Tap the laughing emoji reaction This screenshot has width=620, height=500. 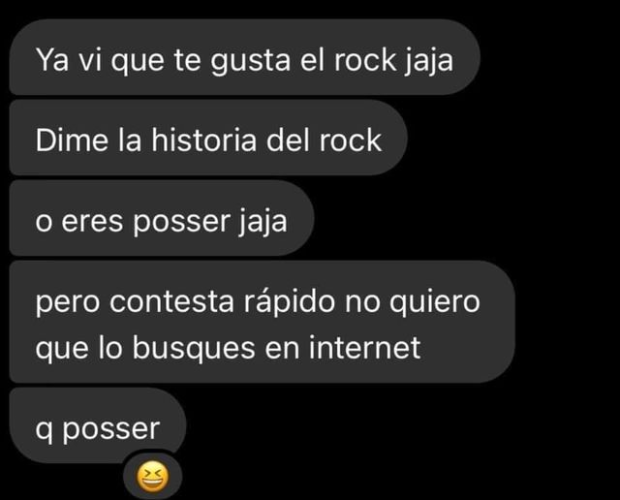pyautogui.click(x=152, y=476)
